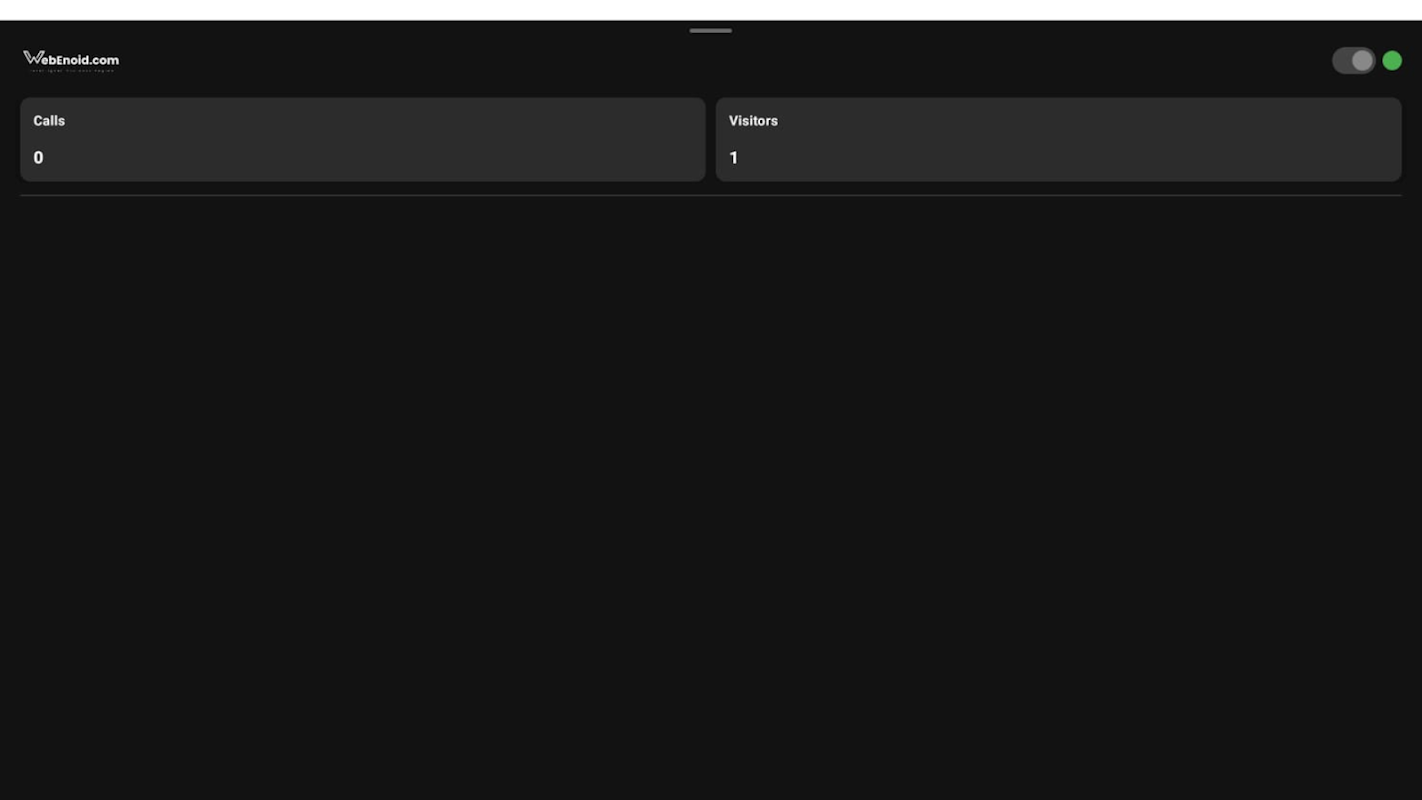Image resolution: width=1422 pixels, height=800 pixels.
Task: Click the gap between Calls and Visitors cards
Action: [711, 139]
